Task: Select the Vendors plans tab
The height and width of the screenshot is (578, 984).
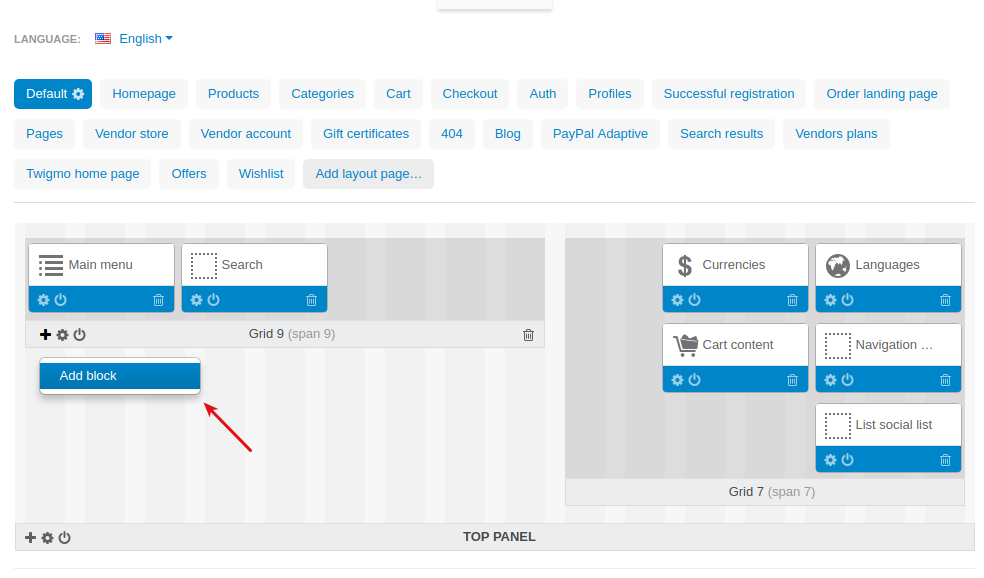Action: [837, 134]
